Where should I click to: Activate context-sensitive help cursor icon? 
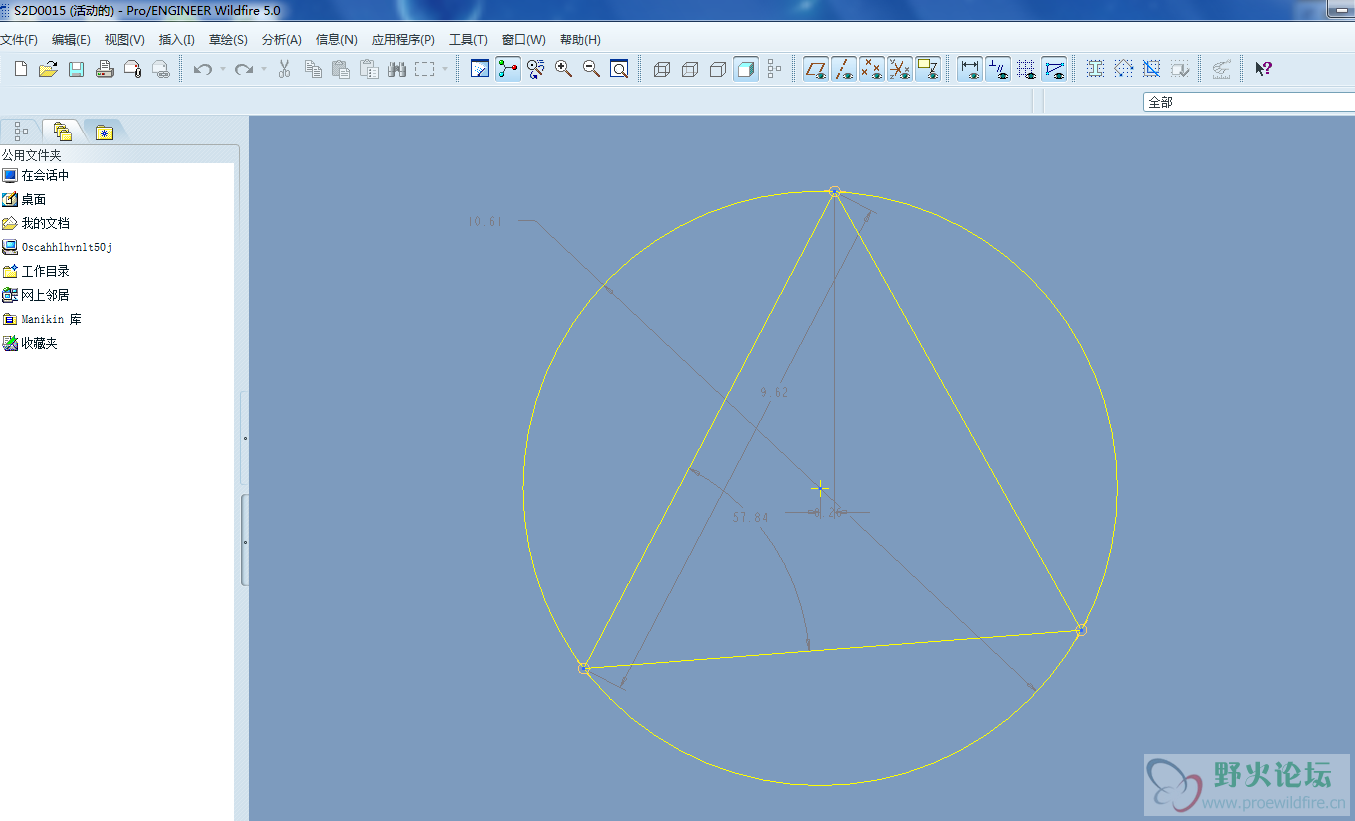pos(1263,69)
